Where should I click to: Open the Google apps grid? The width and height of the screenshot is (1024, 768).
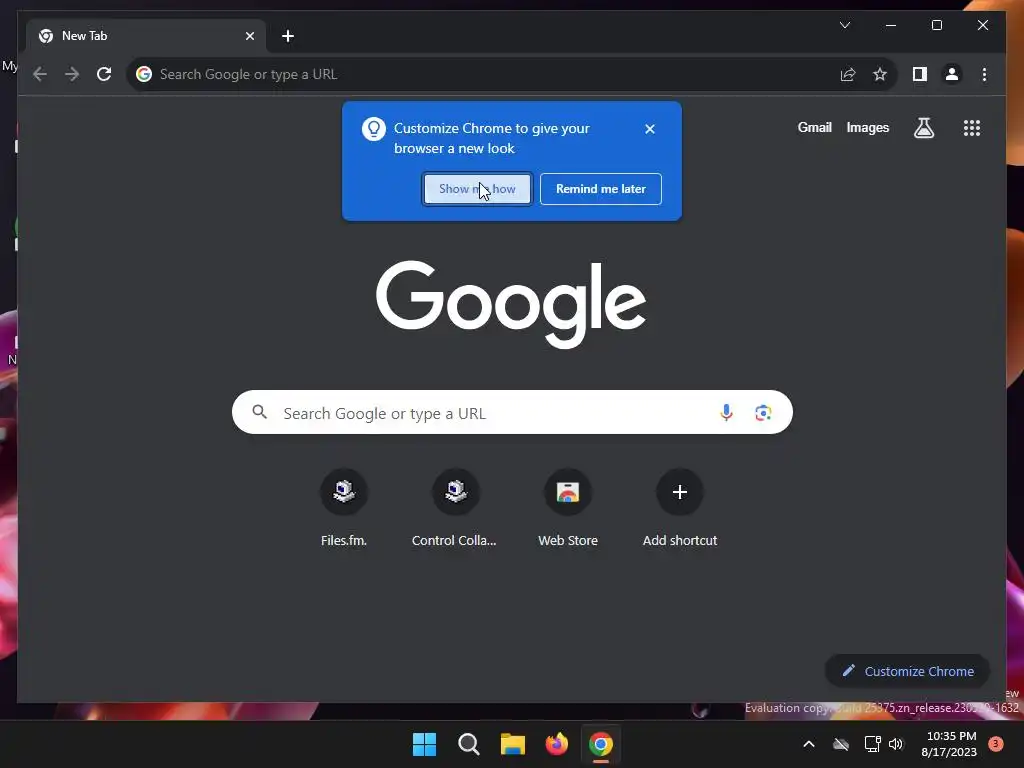point(972,128)
